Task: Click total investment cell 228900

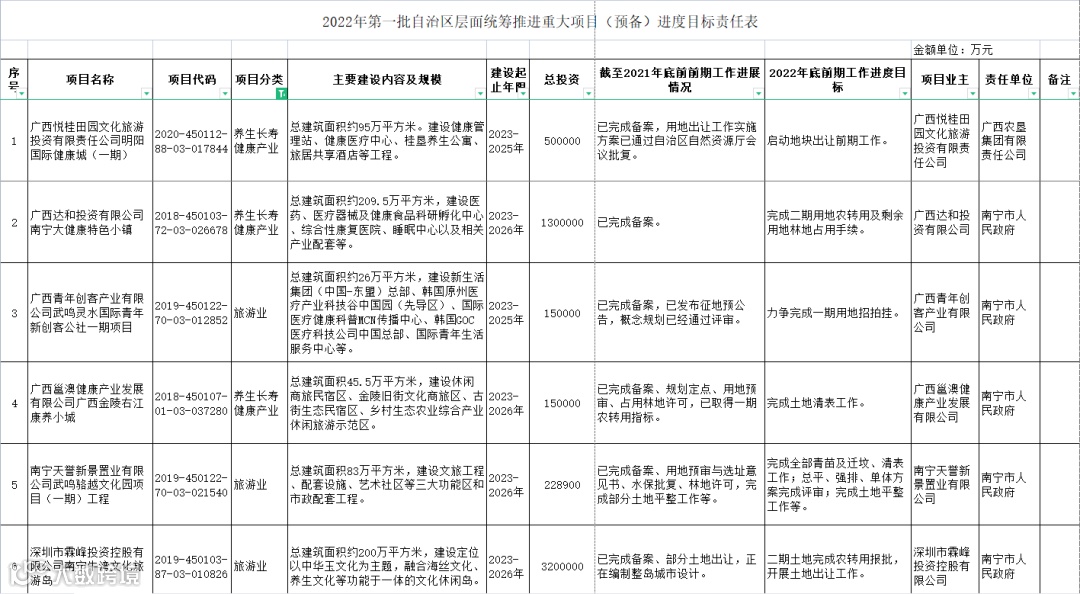Action: pos(562,484)
